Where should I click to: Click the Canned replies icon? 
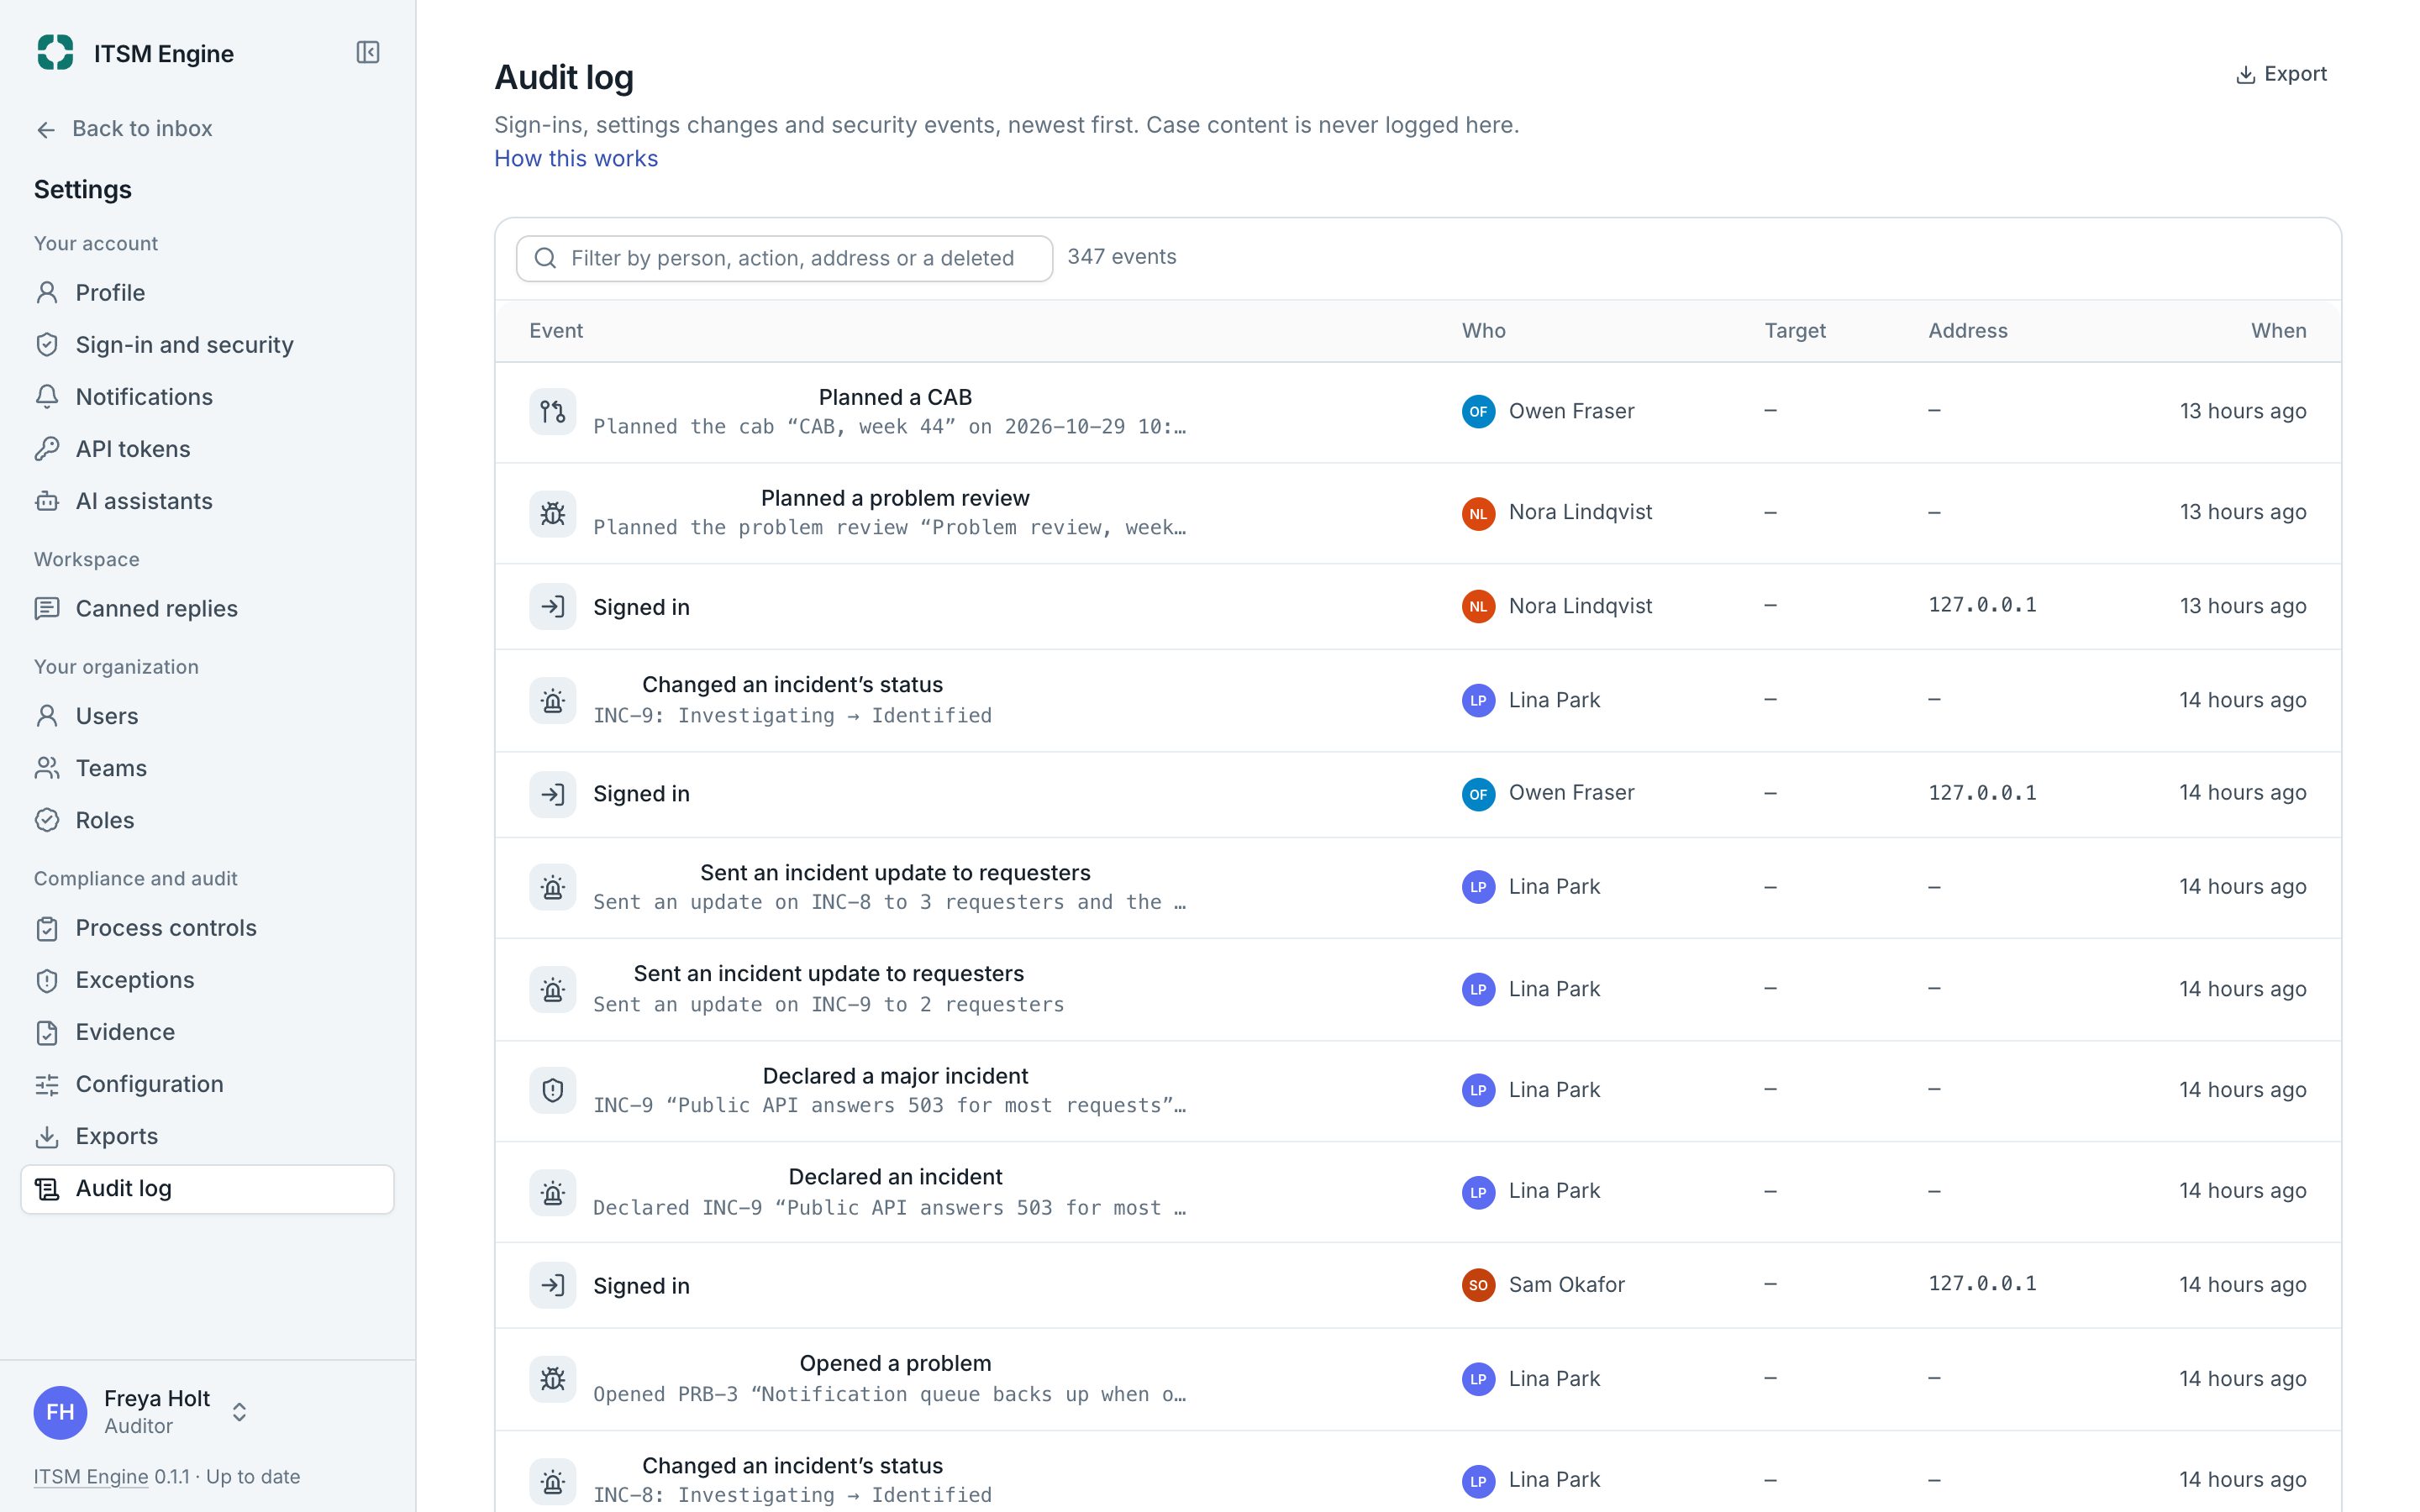[47, 608]
